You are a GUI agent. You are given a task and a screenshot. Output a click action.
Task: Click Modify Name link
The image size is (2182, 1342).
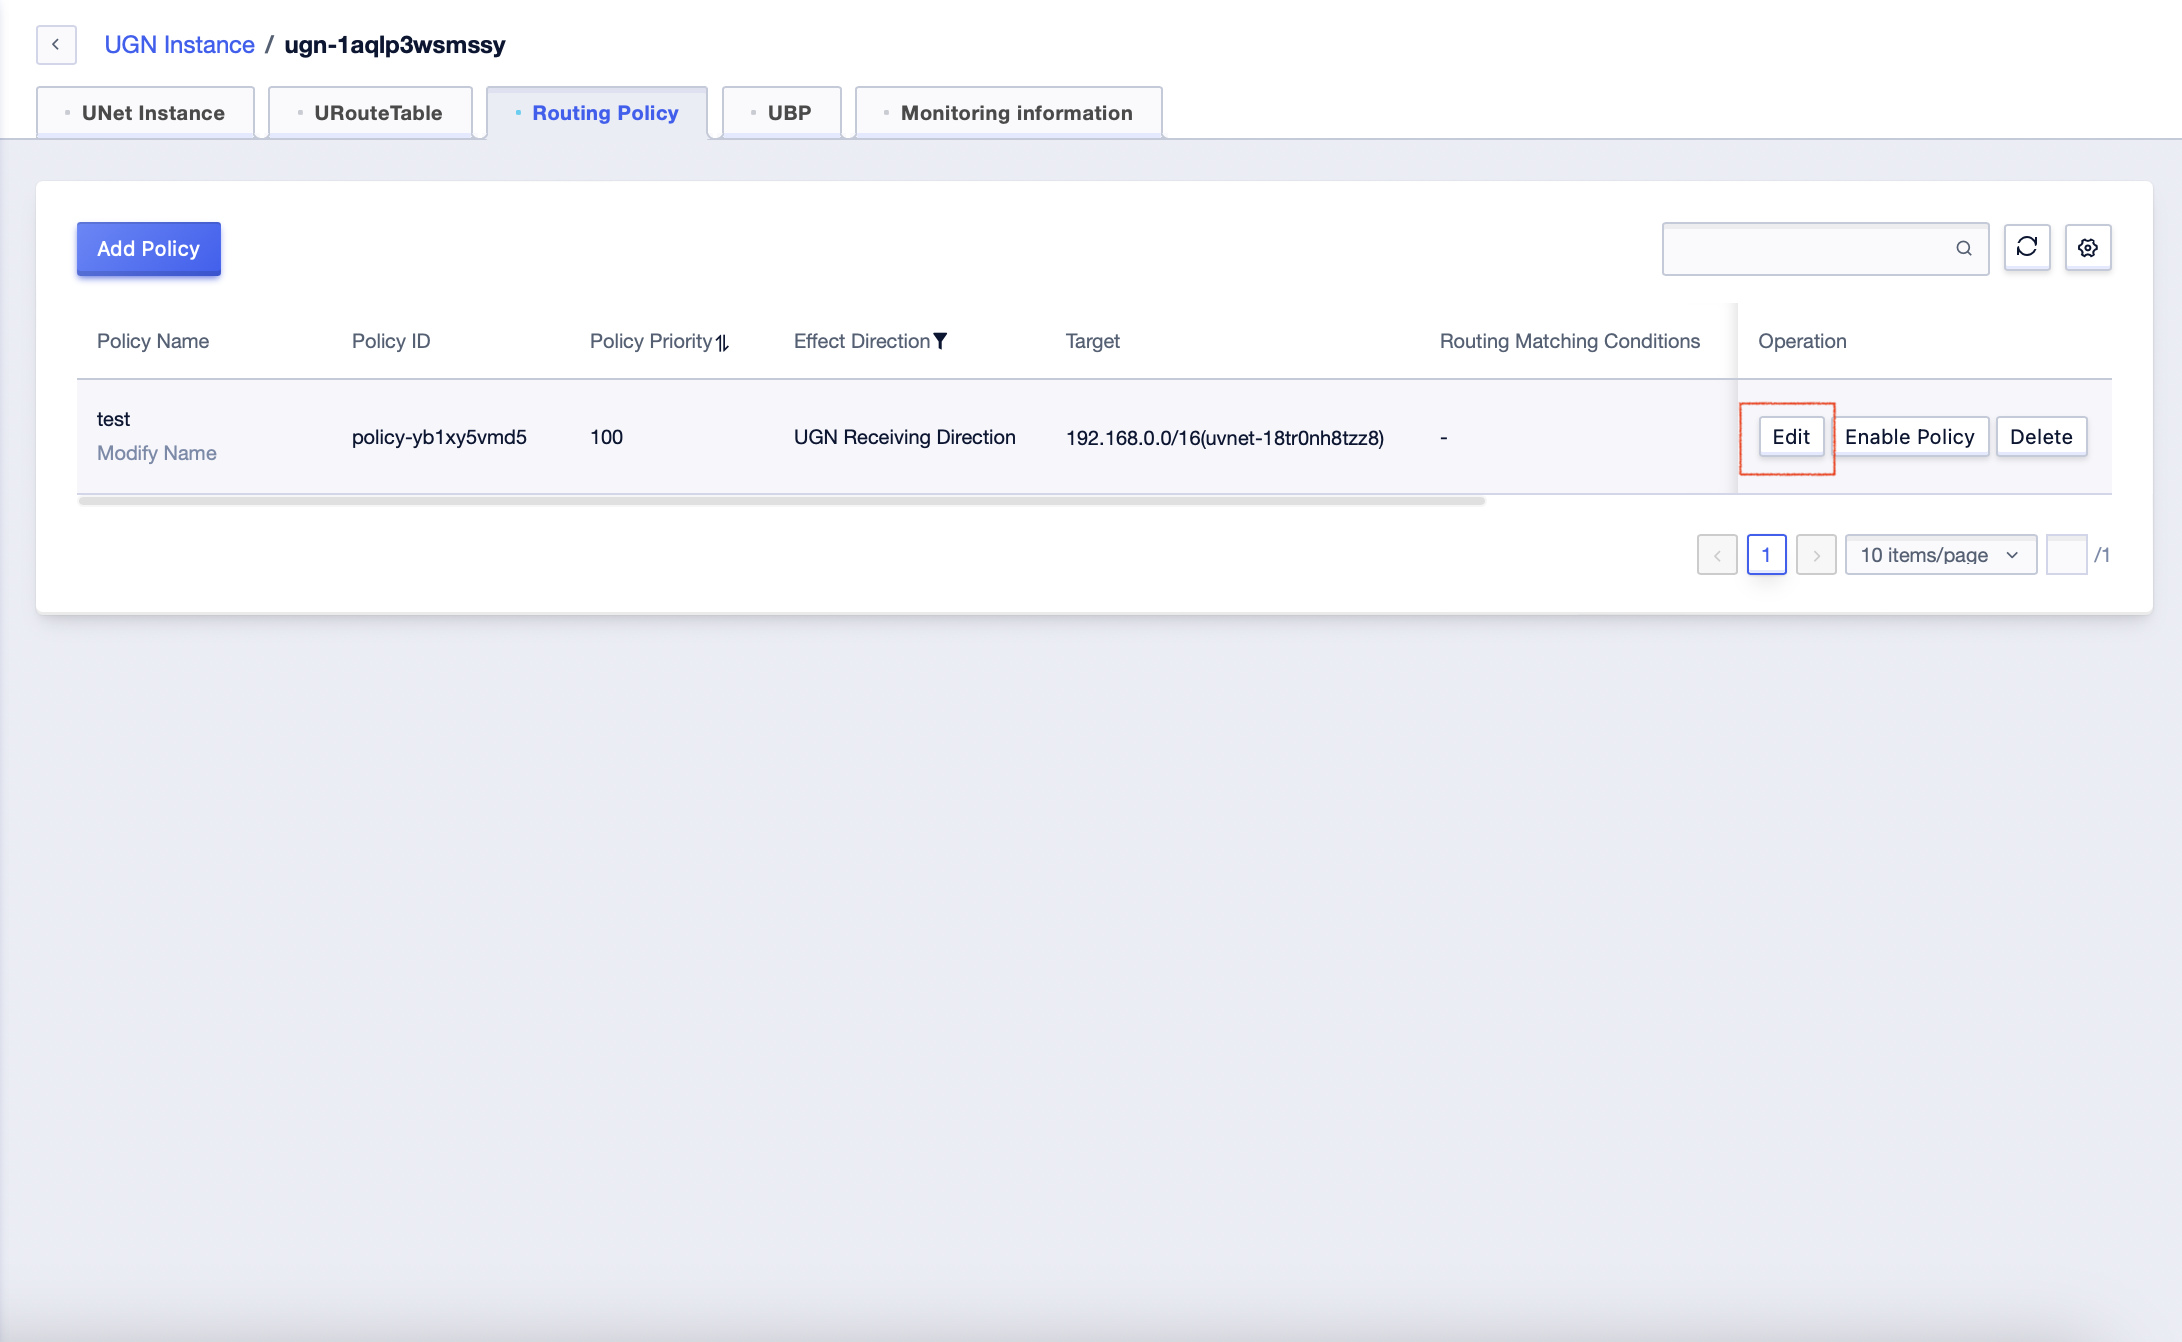157,453
